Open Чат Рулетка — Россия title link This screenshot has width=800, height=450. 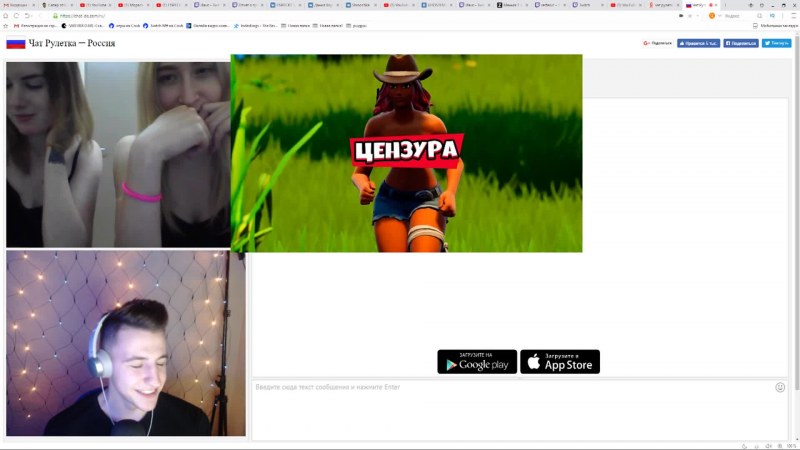pyautogui.click(x=72, y=43)
